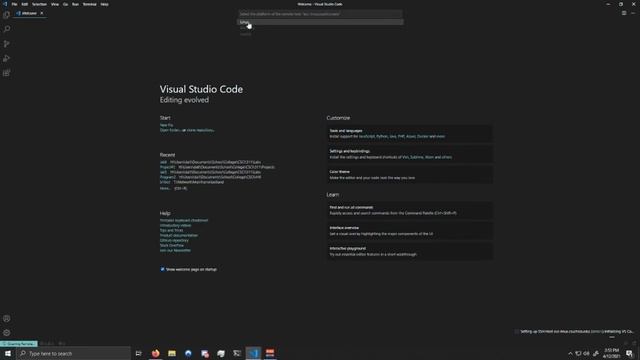Choose Windows in the platform list
640x360 pixels.
(x=320, y=28)
